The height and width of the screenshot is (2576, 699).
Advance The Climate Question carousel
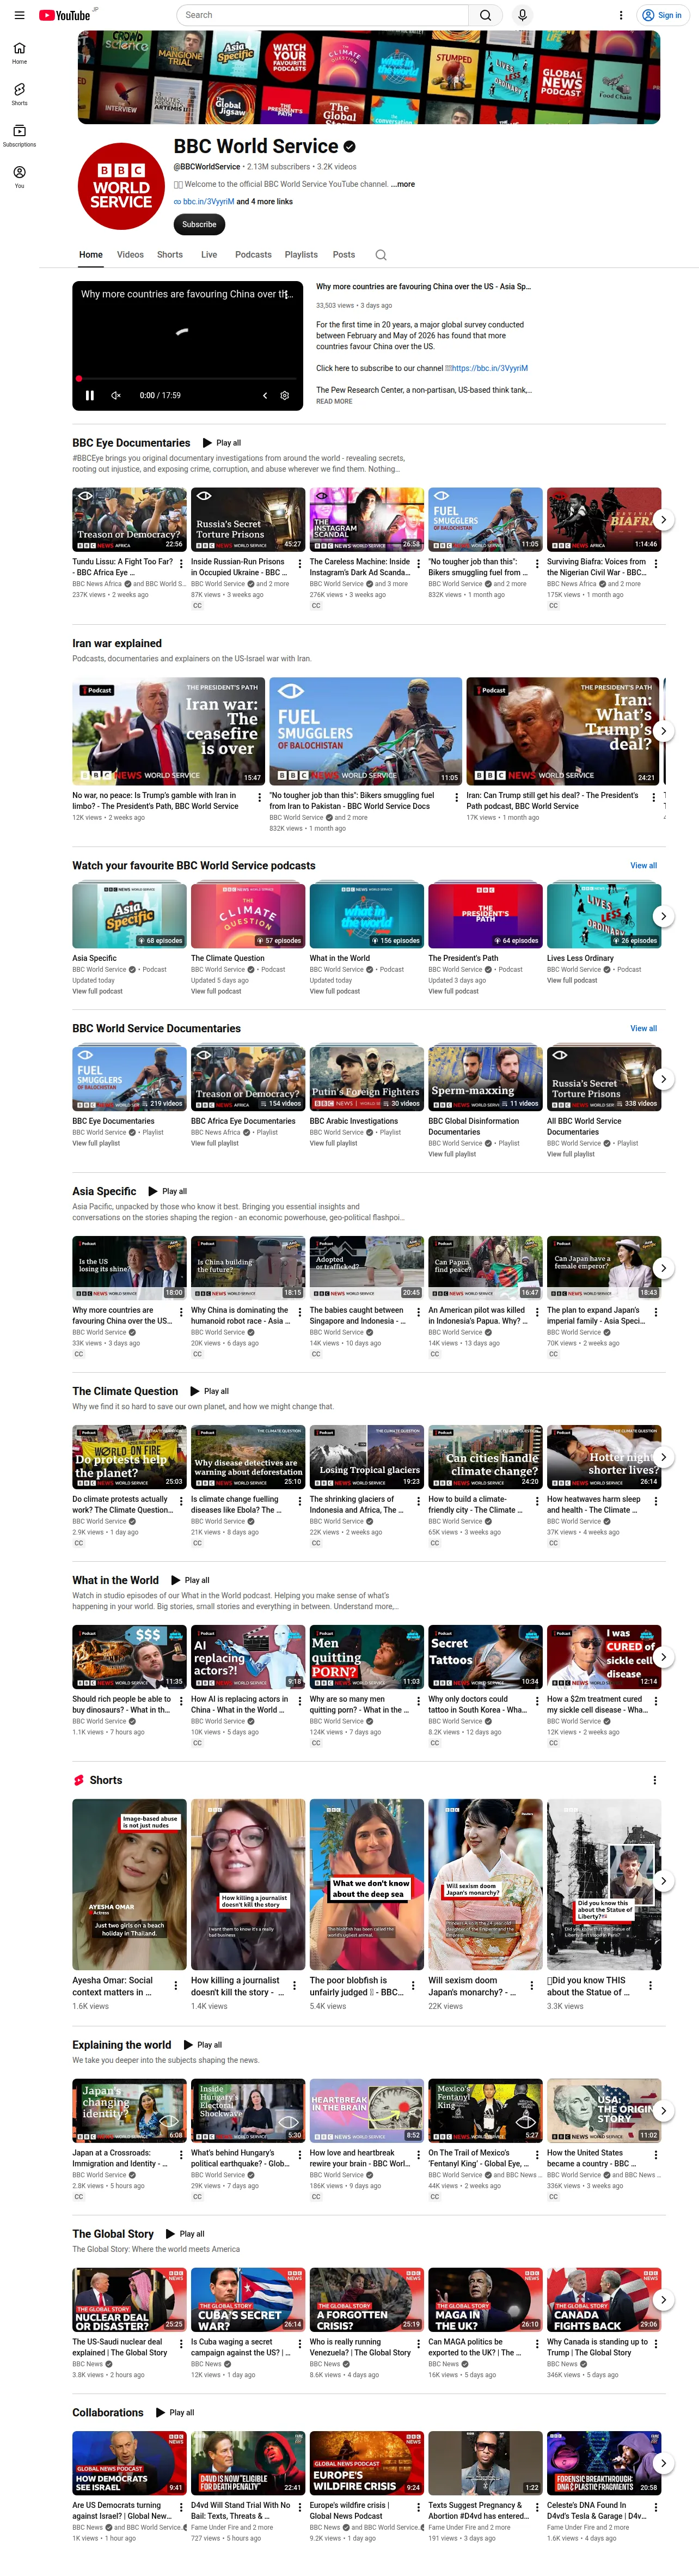[663, 1457]
